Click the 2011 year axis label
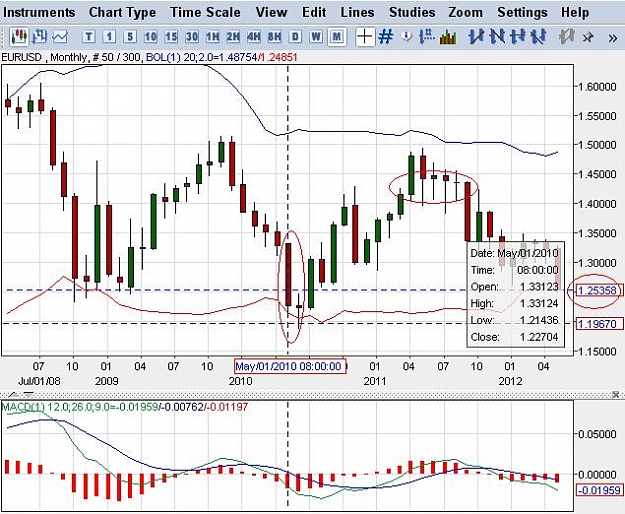The image size is (625, 514). tap(375, 381)
